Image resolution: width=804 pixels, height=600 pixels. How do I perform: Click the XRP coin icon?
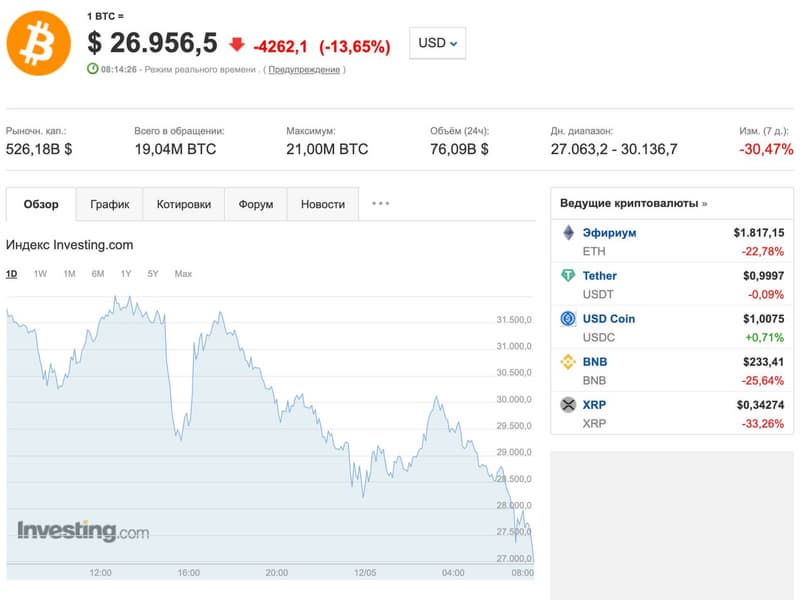[x=568, y=405]
